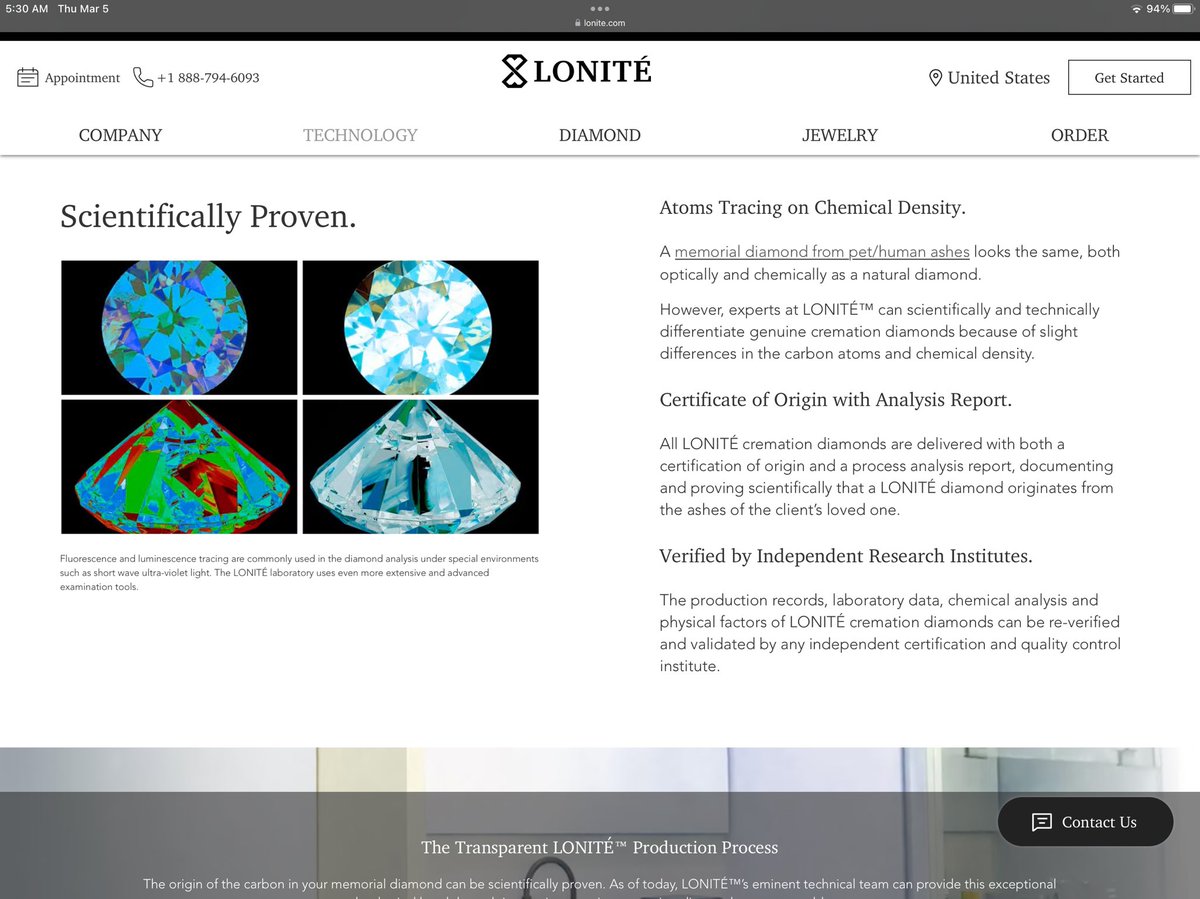Open the ORDER menu

pos(1080,135)
